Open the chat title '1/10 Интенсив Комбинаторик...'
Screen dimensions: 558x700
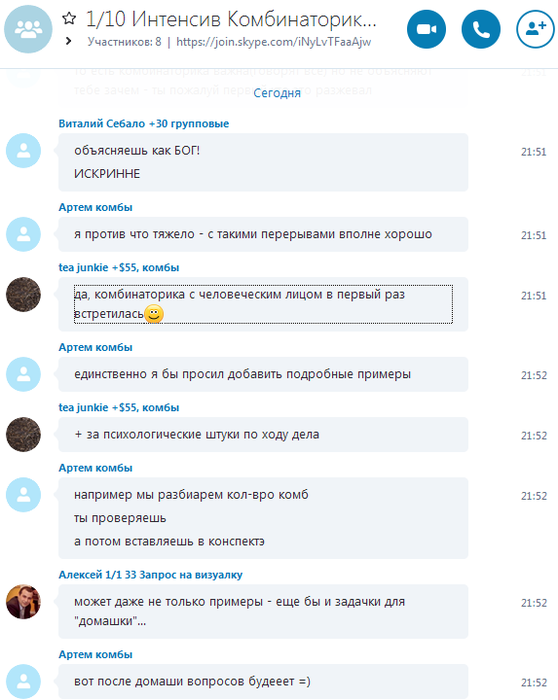(231, 19)
